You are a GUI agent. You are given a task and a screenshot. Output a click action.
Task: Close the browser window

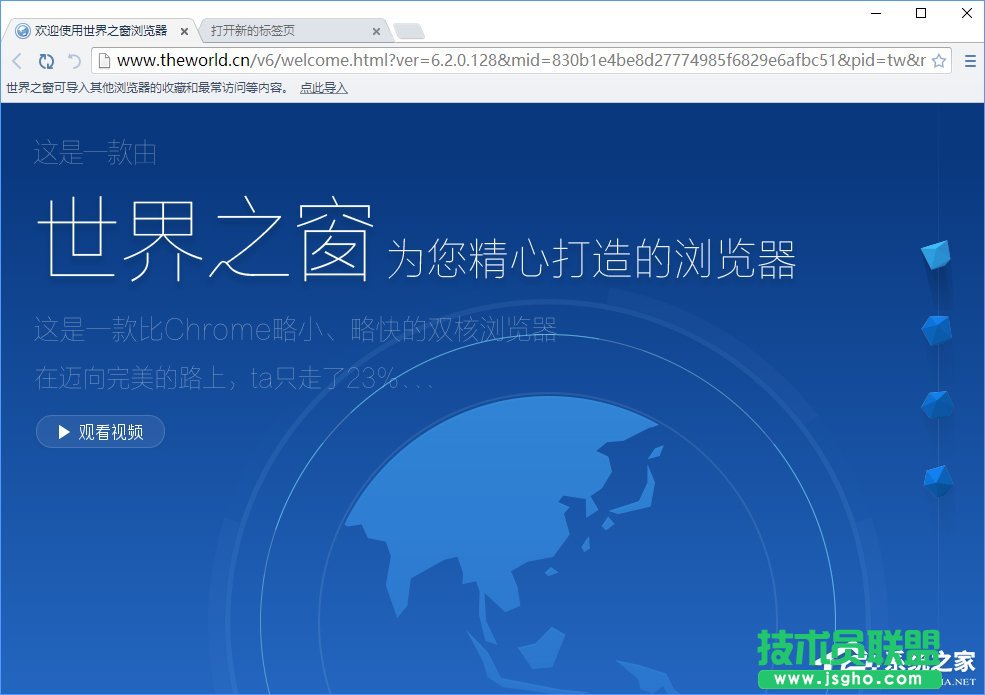(x=967, y=13)
